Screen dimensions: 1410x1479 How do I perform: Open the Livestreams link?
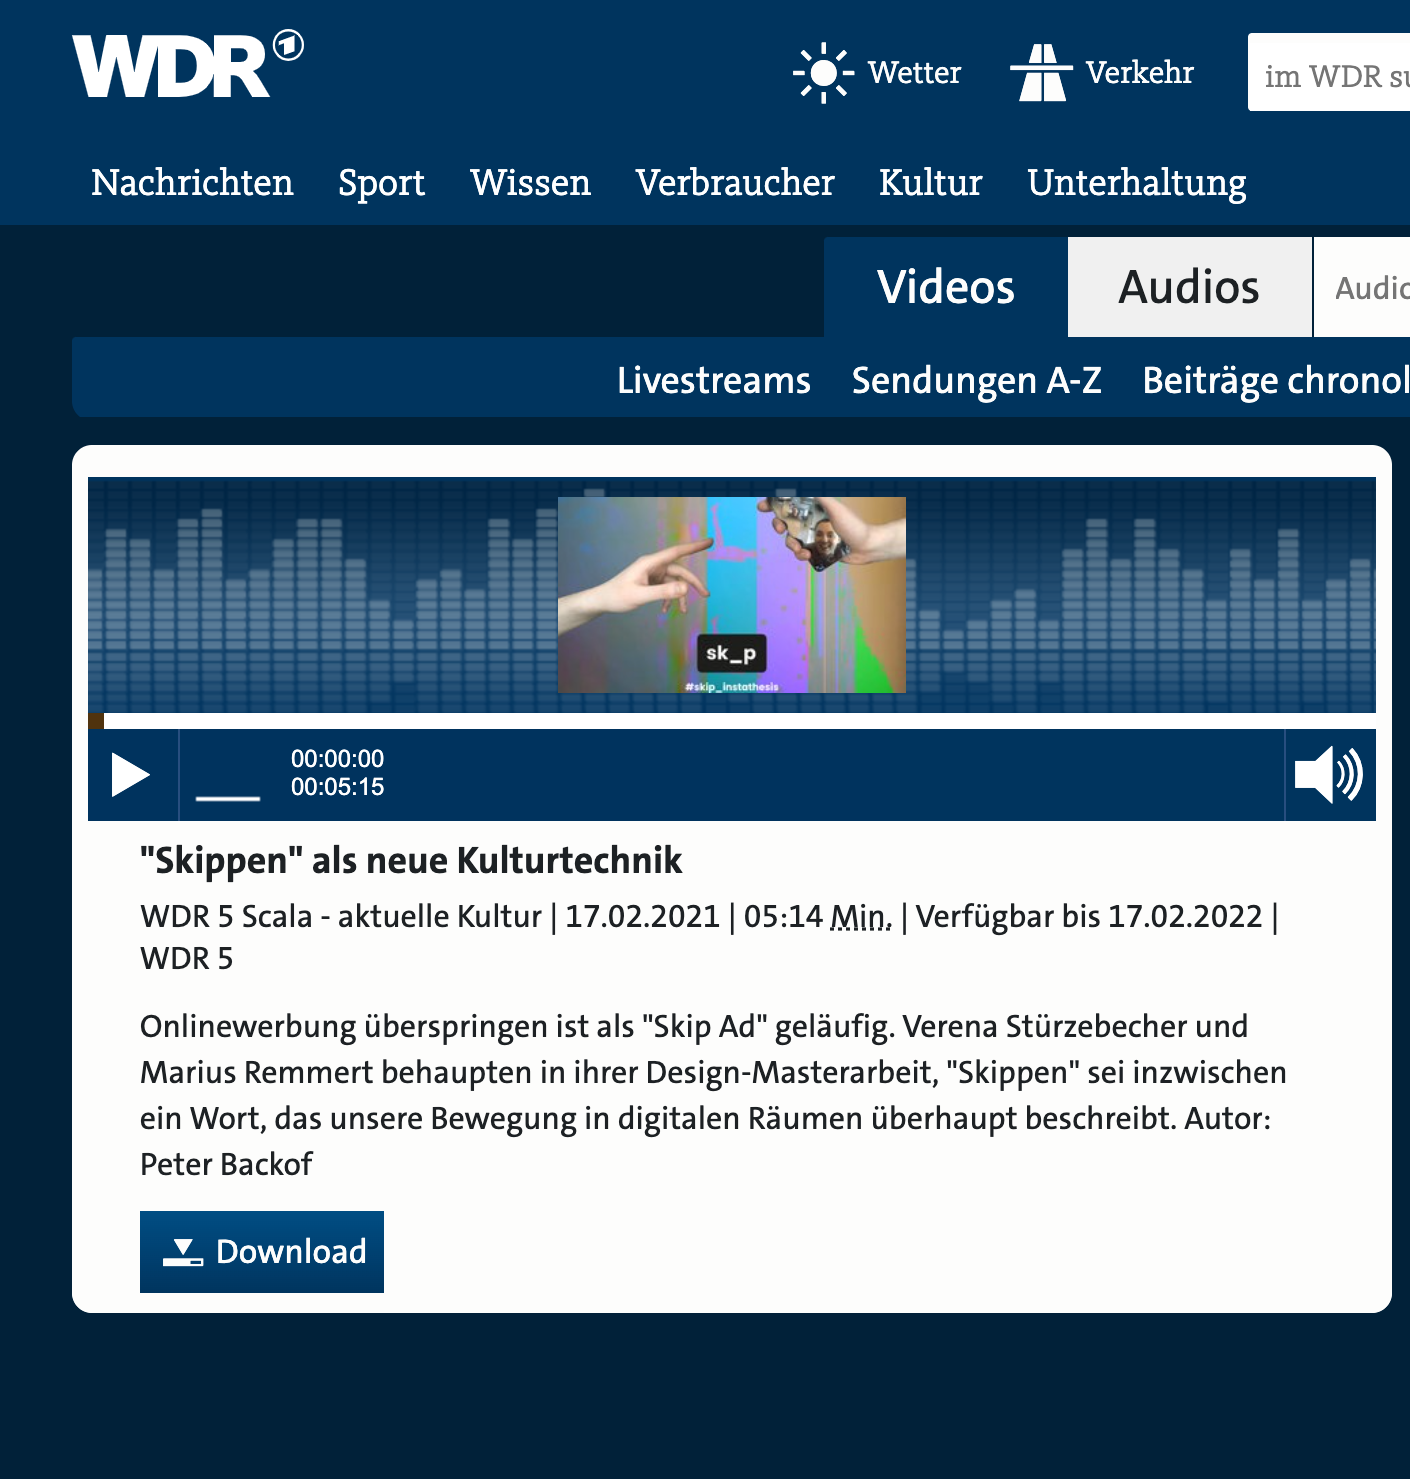(x=714, y=381)
